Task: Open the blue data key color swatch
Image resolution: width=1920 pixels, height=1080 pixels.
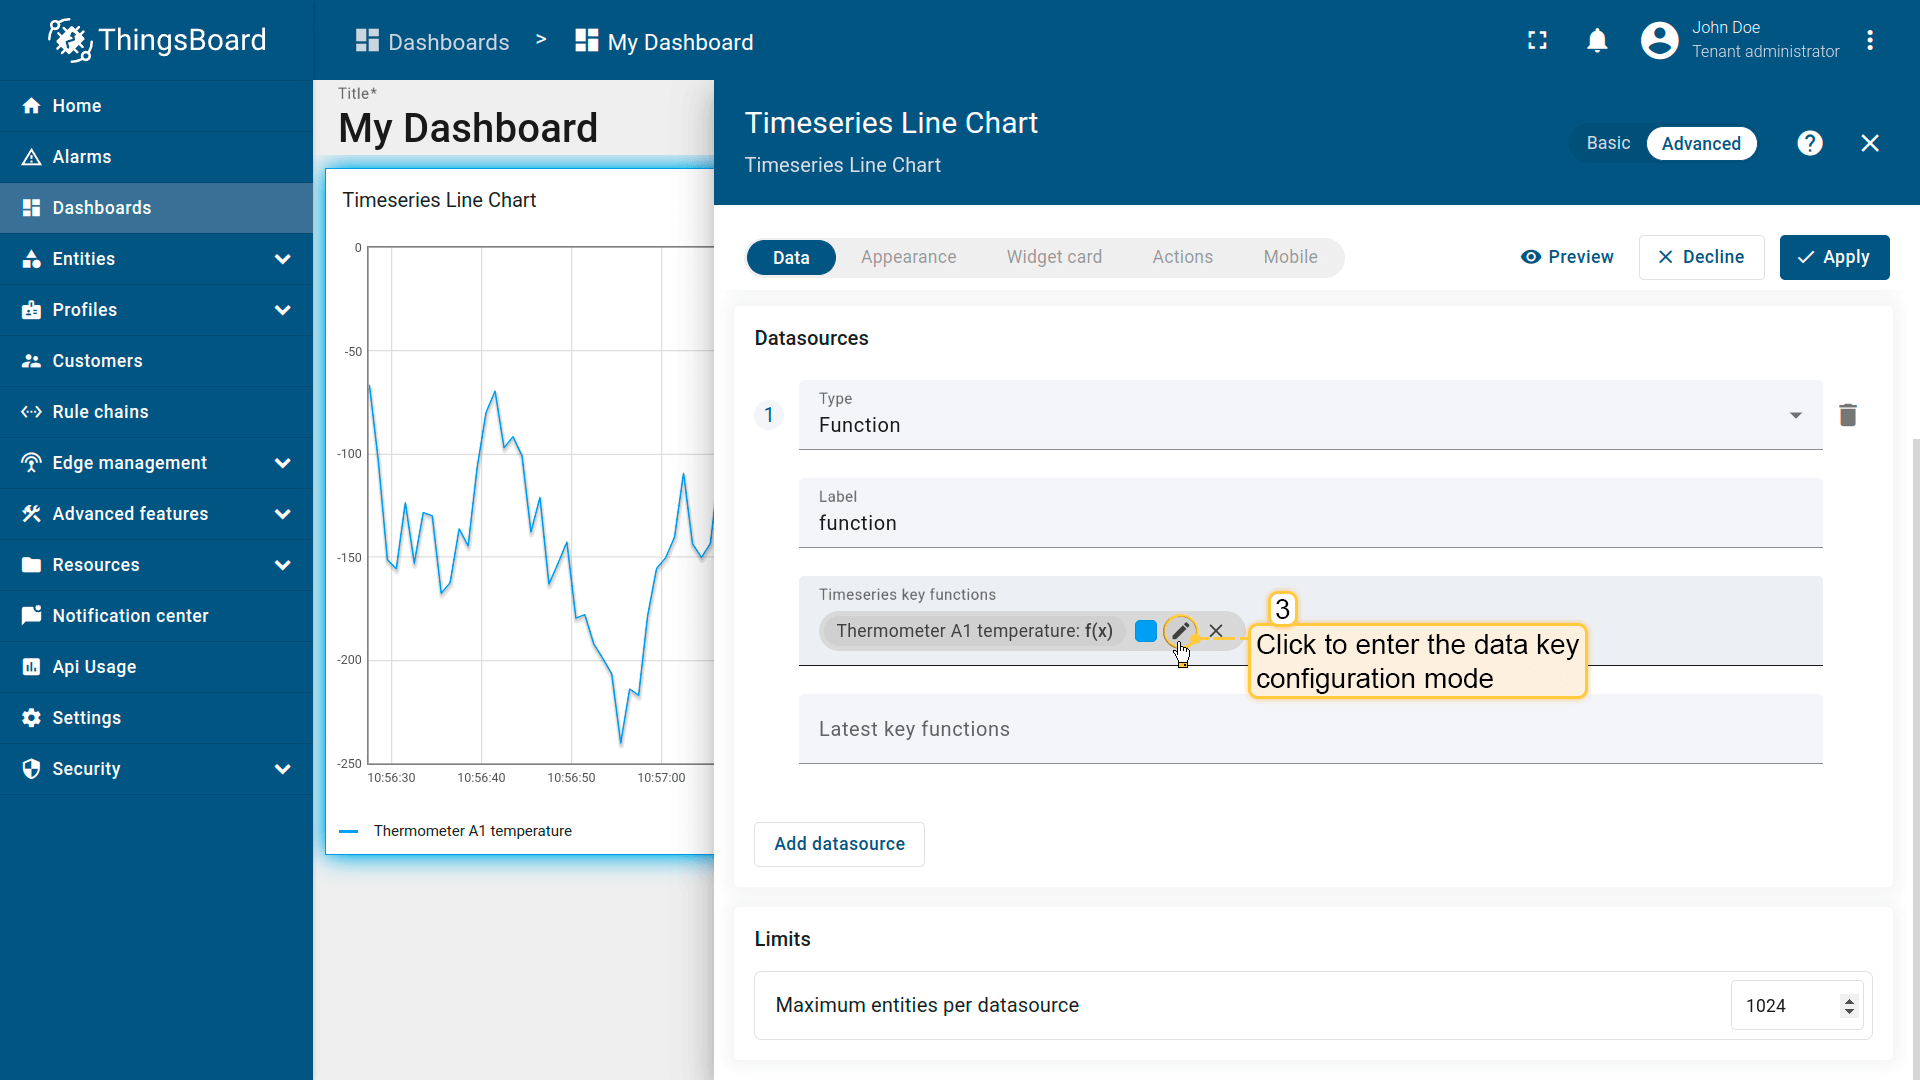Action: click(1146, 631)
